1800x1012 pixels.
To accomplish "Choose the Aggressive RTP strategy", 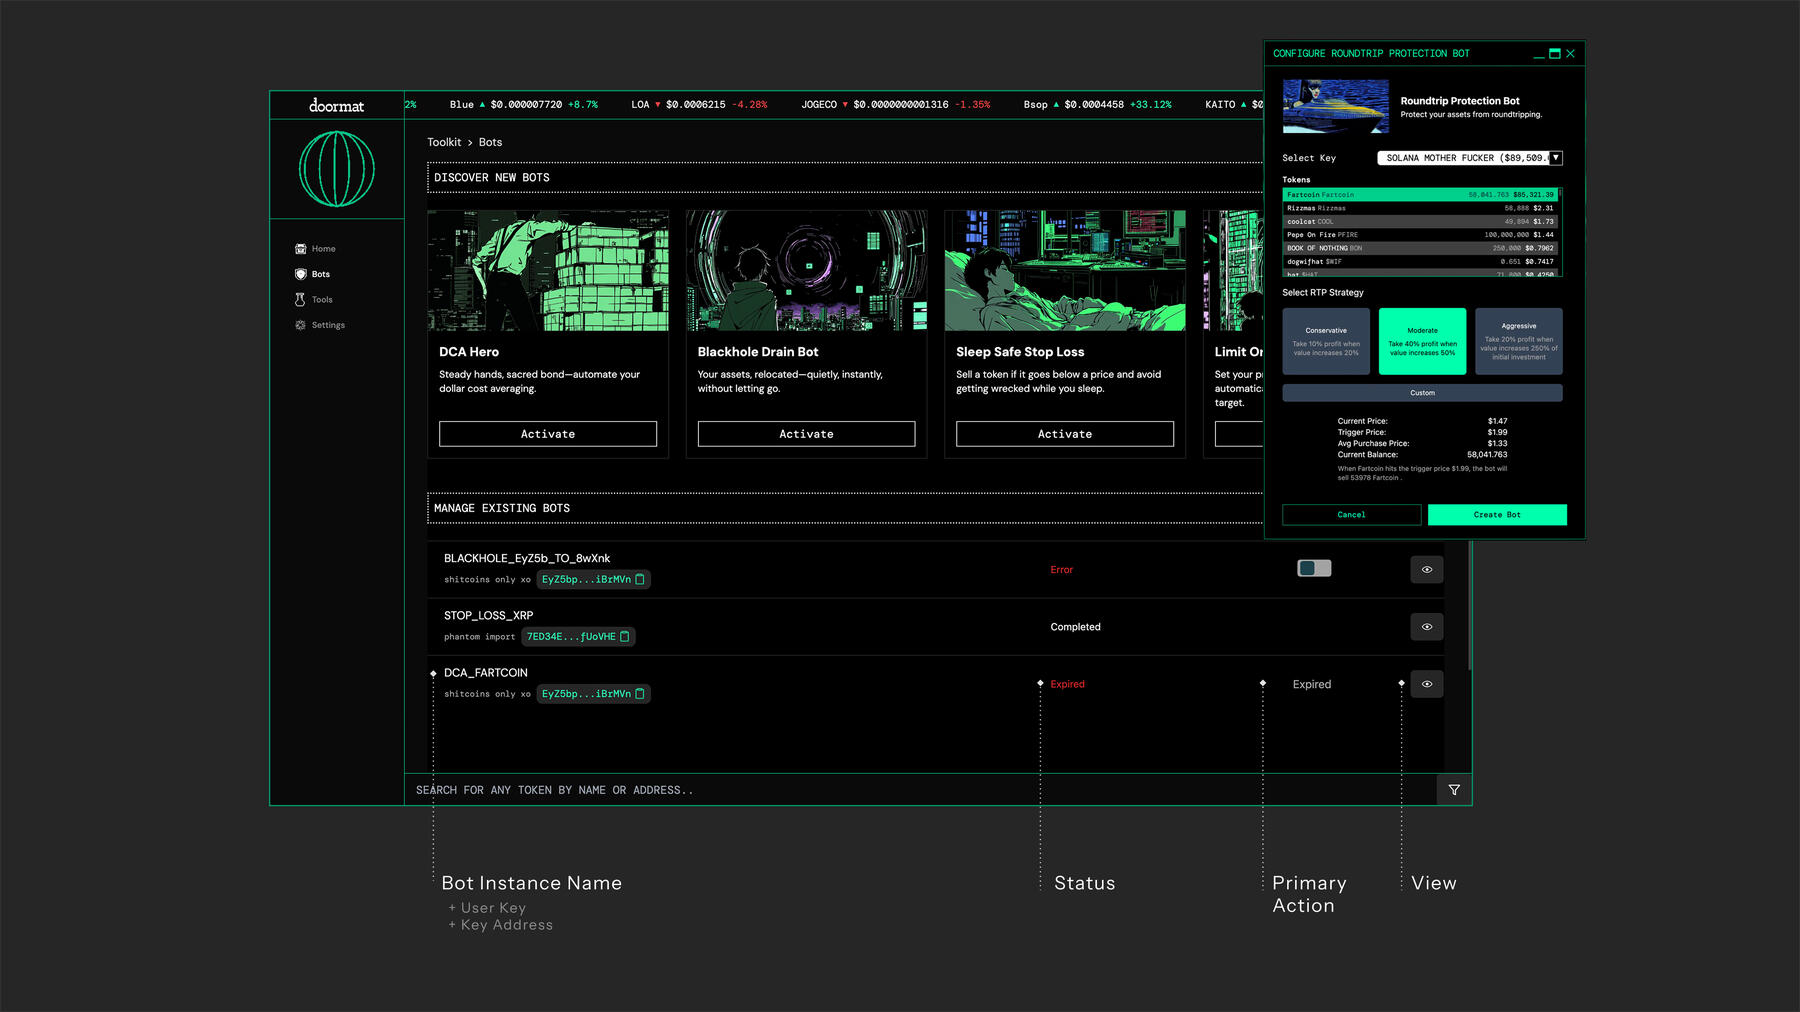I will 1518,342.
